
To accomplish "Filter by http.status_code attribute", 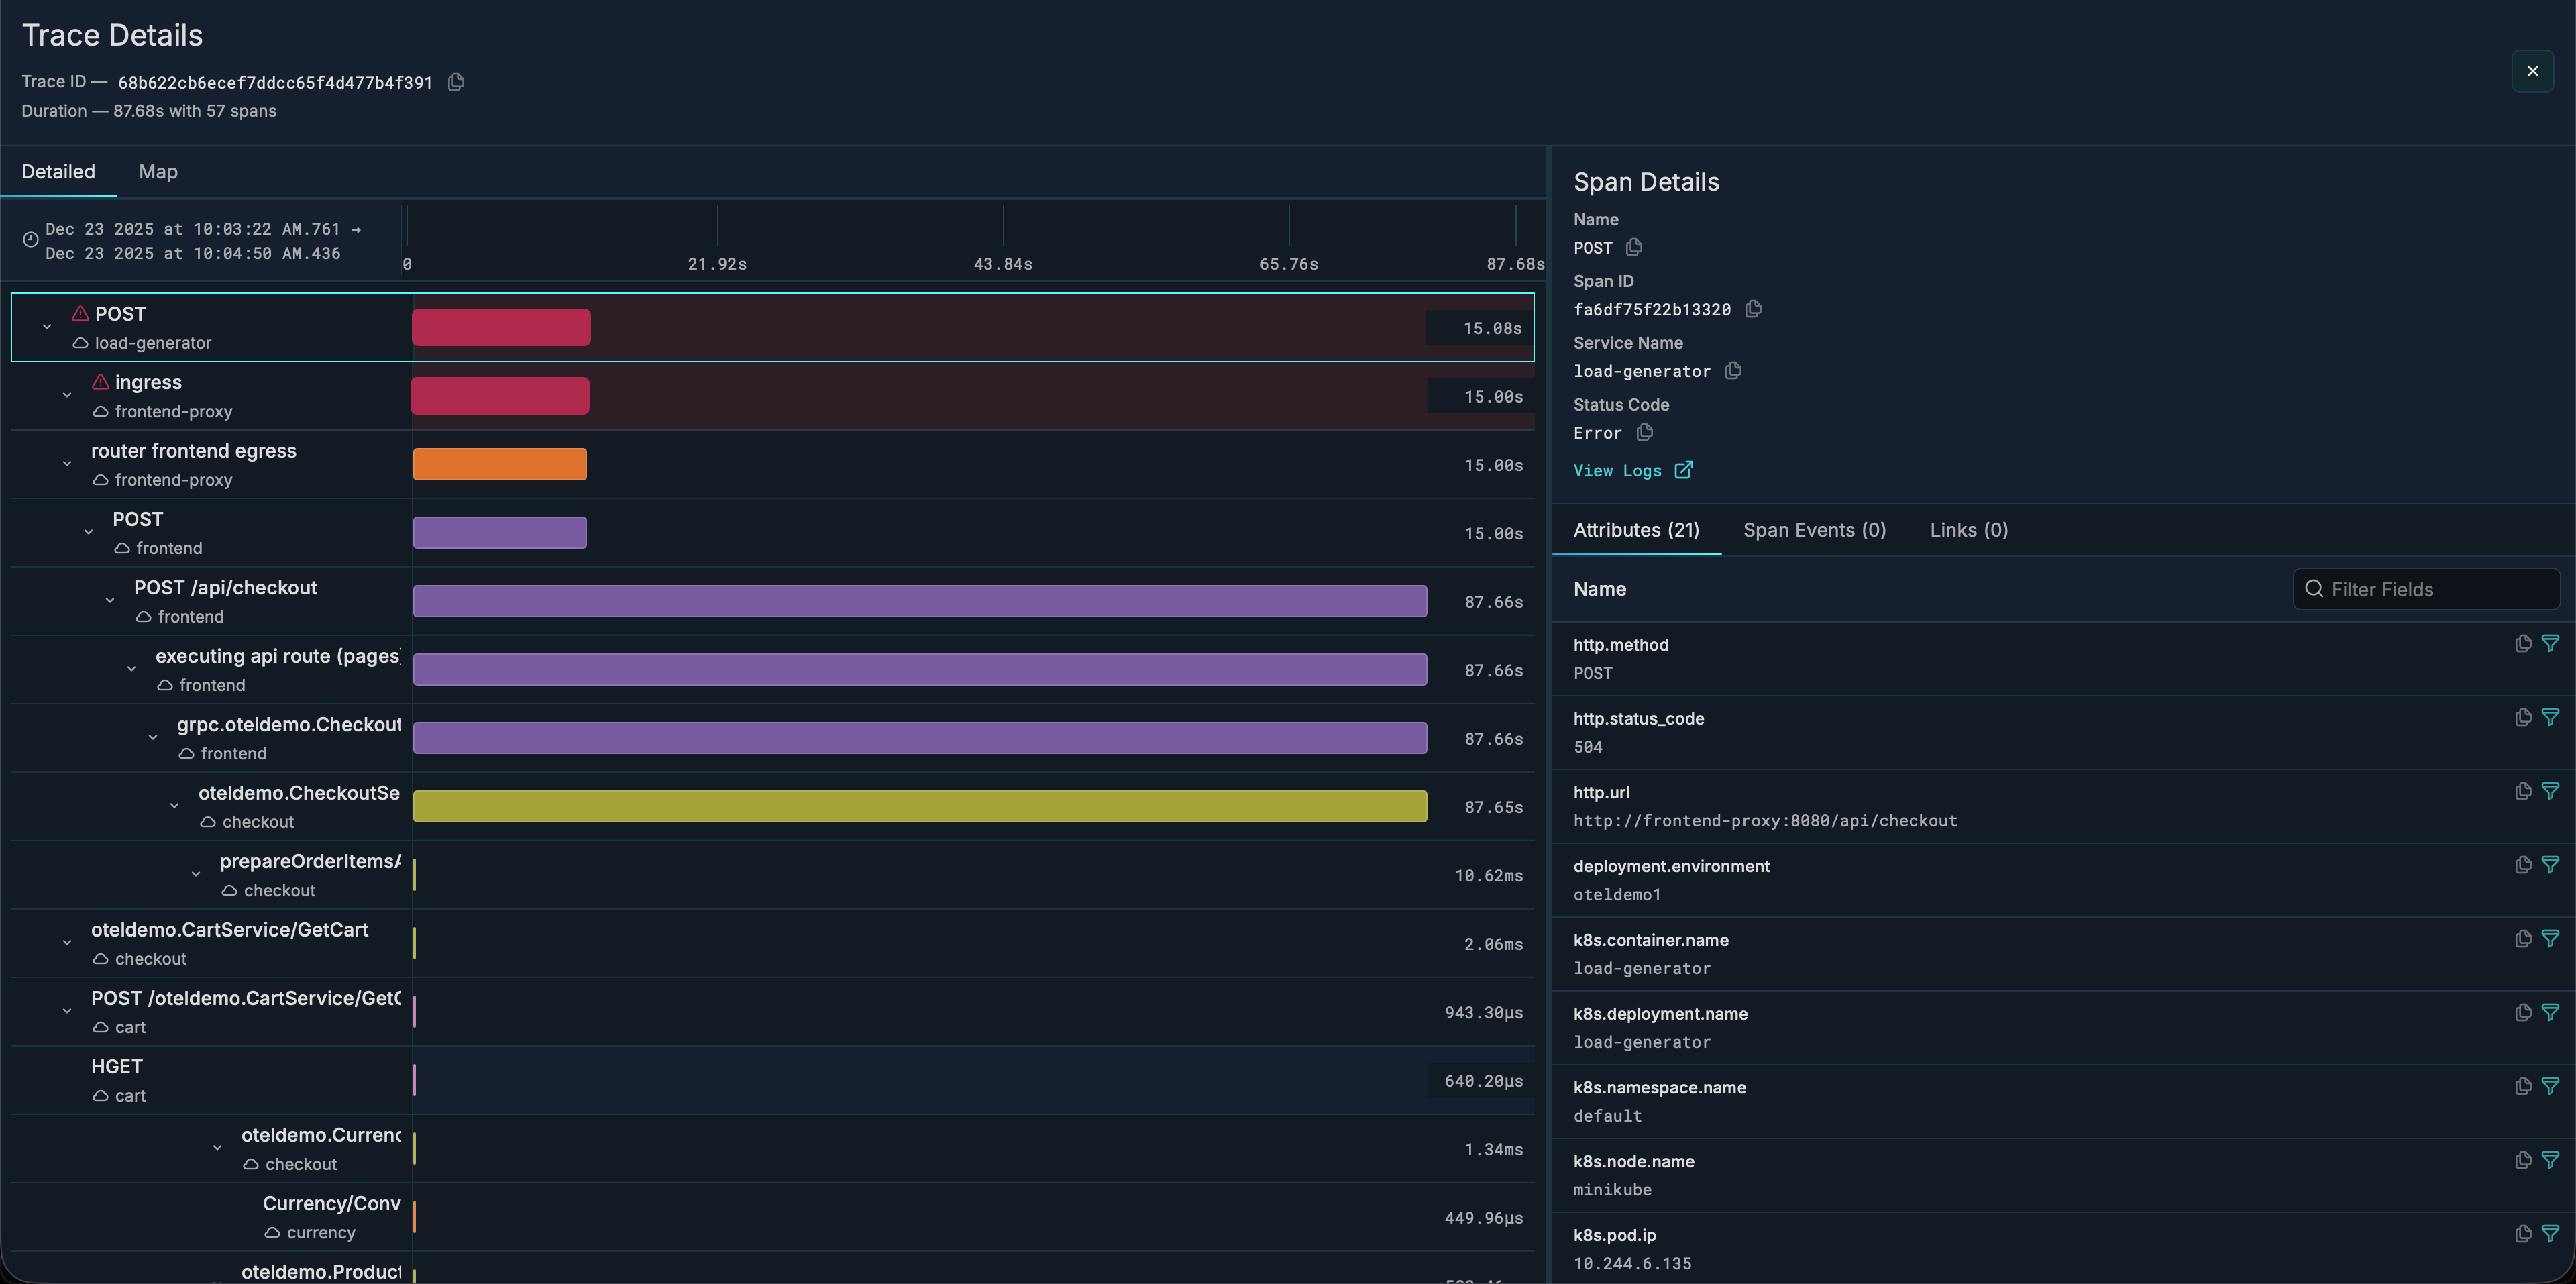I will [2550, 717].
